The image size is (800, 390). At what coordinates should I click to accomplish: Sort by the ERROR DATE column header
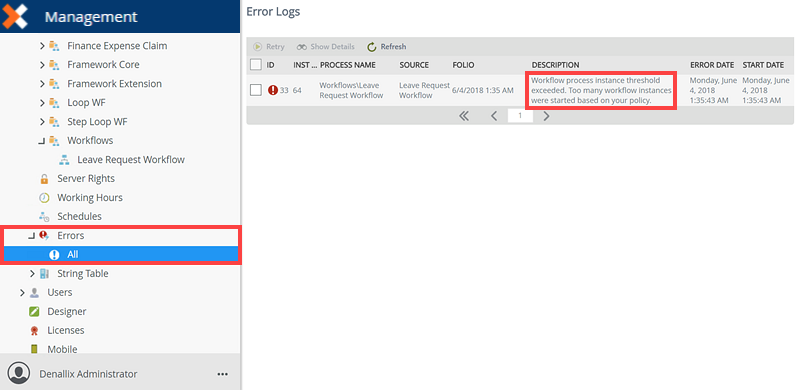point(712,65)
